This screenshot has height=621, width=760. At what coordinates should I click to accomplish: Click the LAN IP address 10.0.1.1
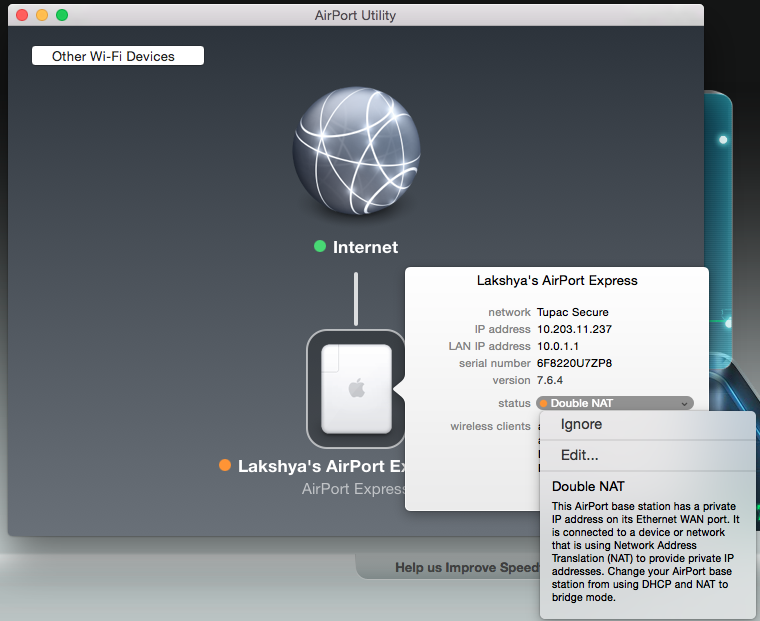pos(558,346)
